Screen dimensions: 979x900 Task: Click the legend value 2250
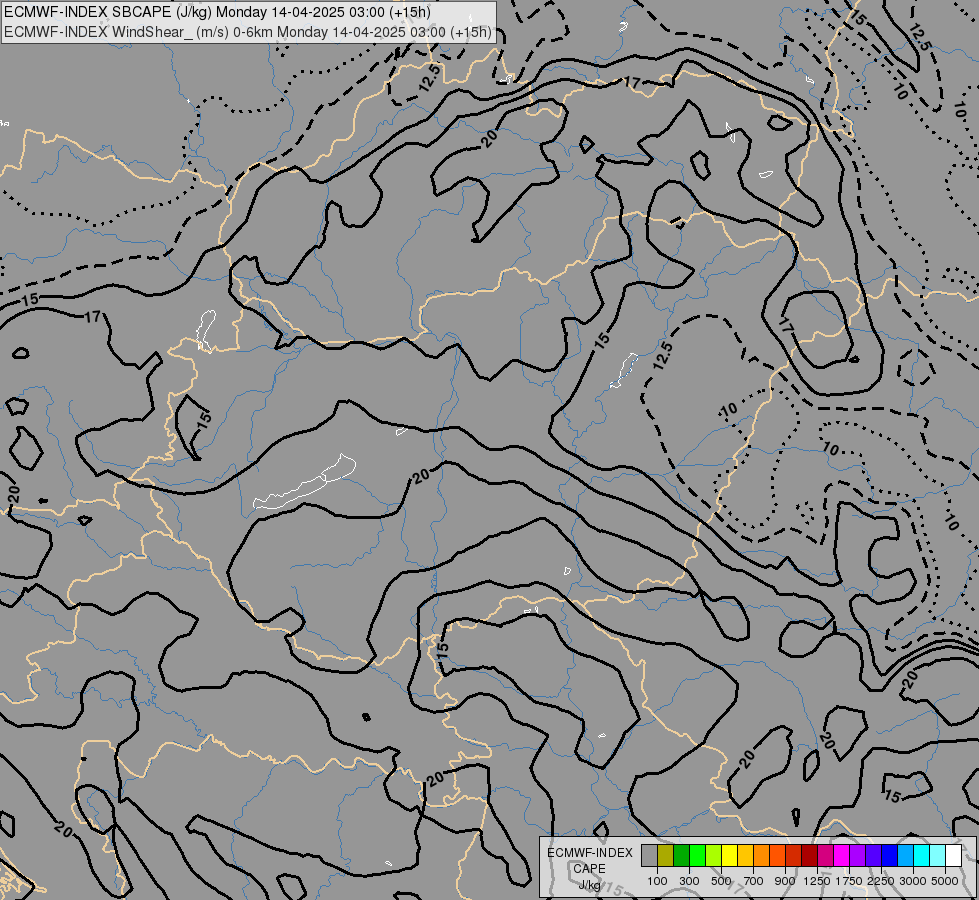pos(881,881)
